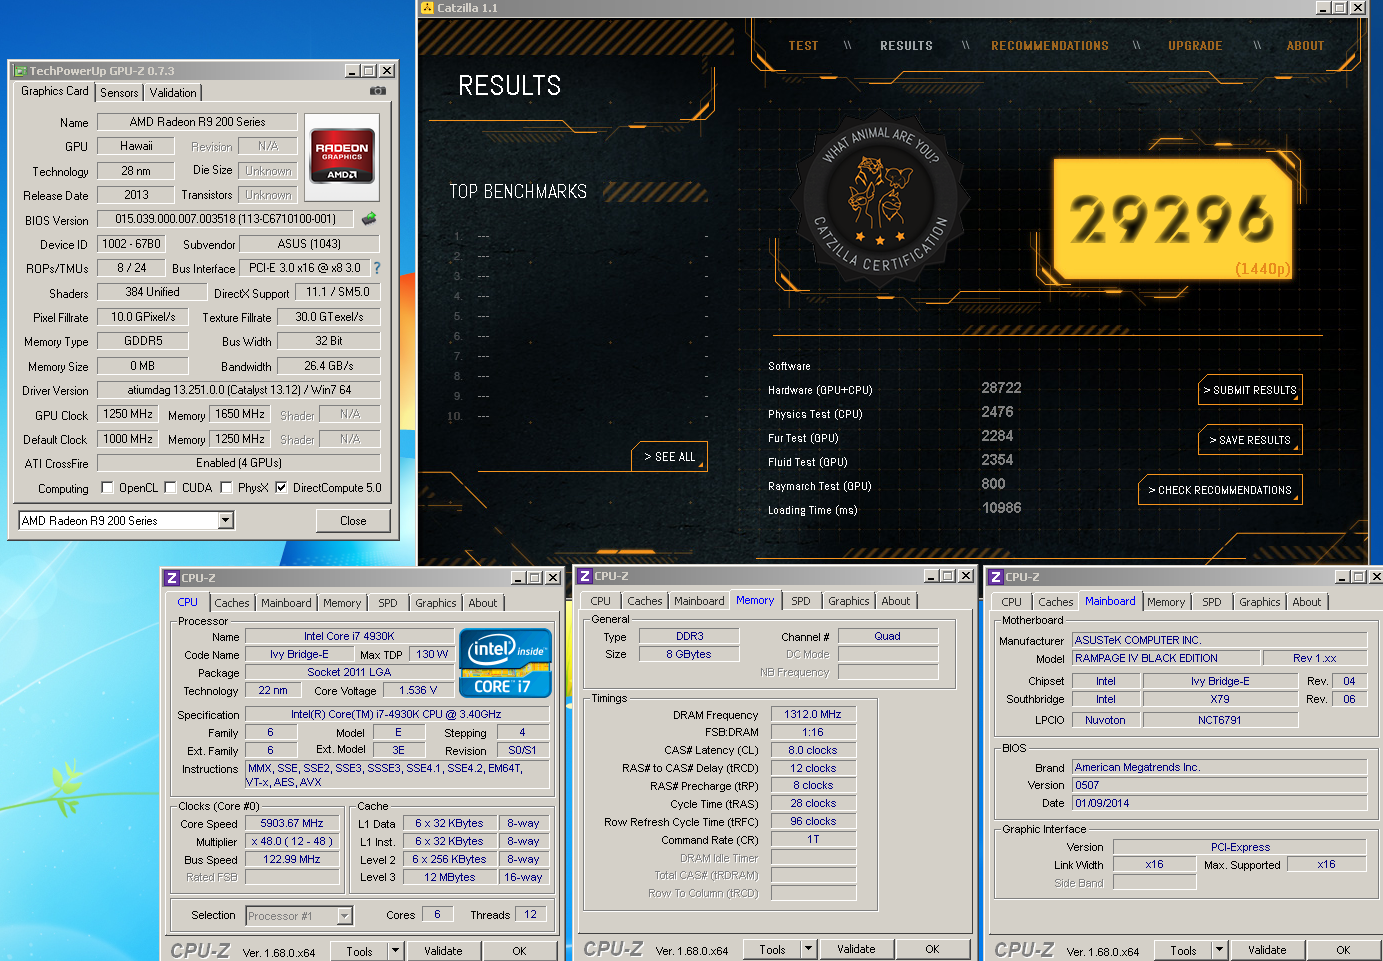This screenshot has width=1383, height=961.
Task: Click the SEE ALL button under Top Benchmarks
Action: pyautogui.click(x=669, y=457)
